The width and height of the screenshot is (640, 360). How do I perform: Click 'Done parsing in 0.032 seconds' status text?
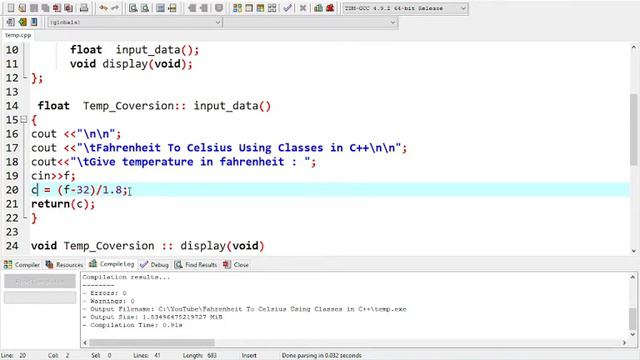[x=322, y=356]
